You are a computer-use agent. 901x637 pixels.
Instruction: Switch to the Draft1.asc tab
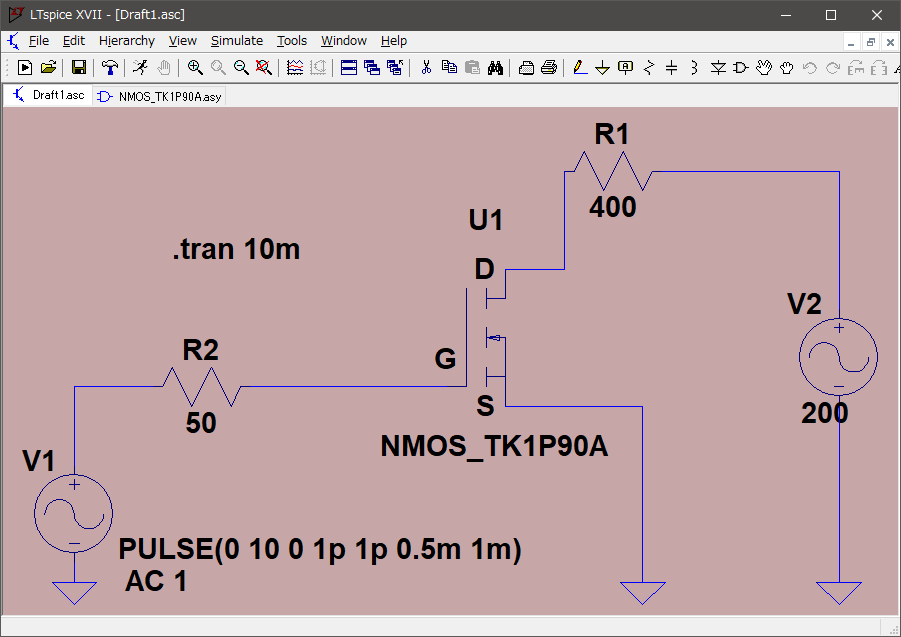[49, 95]
